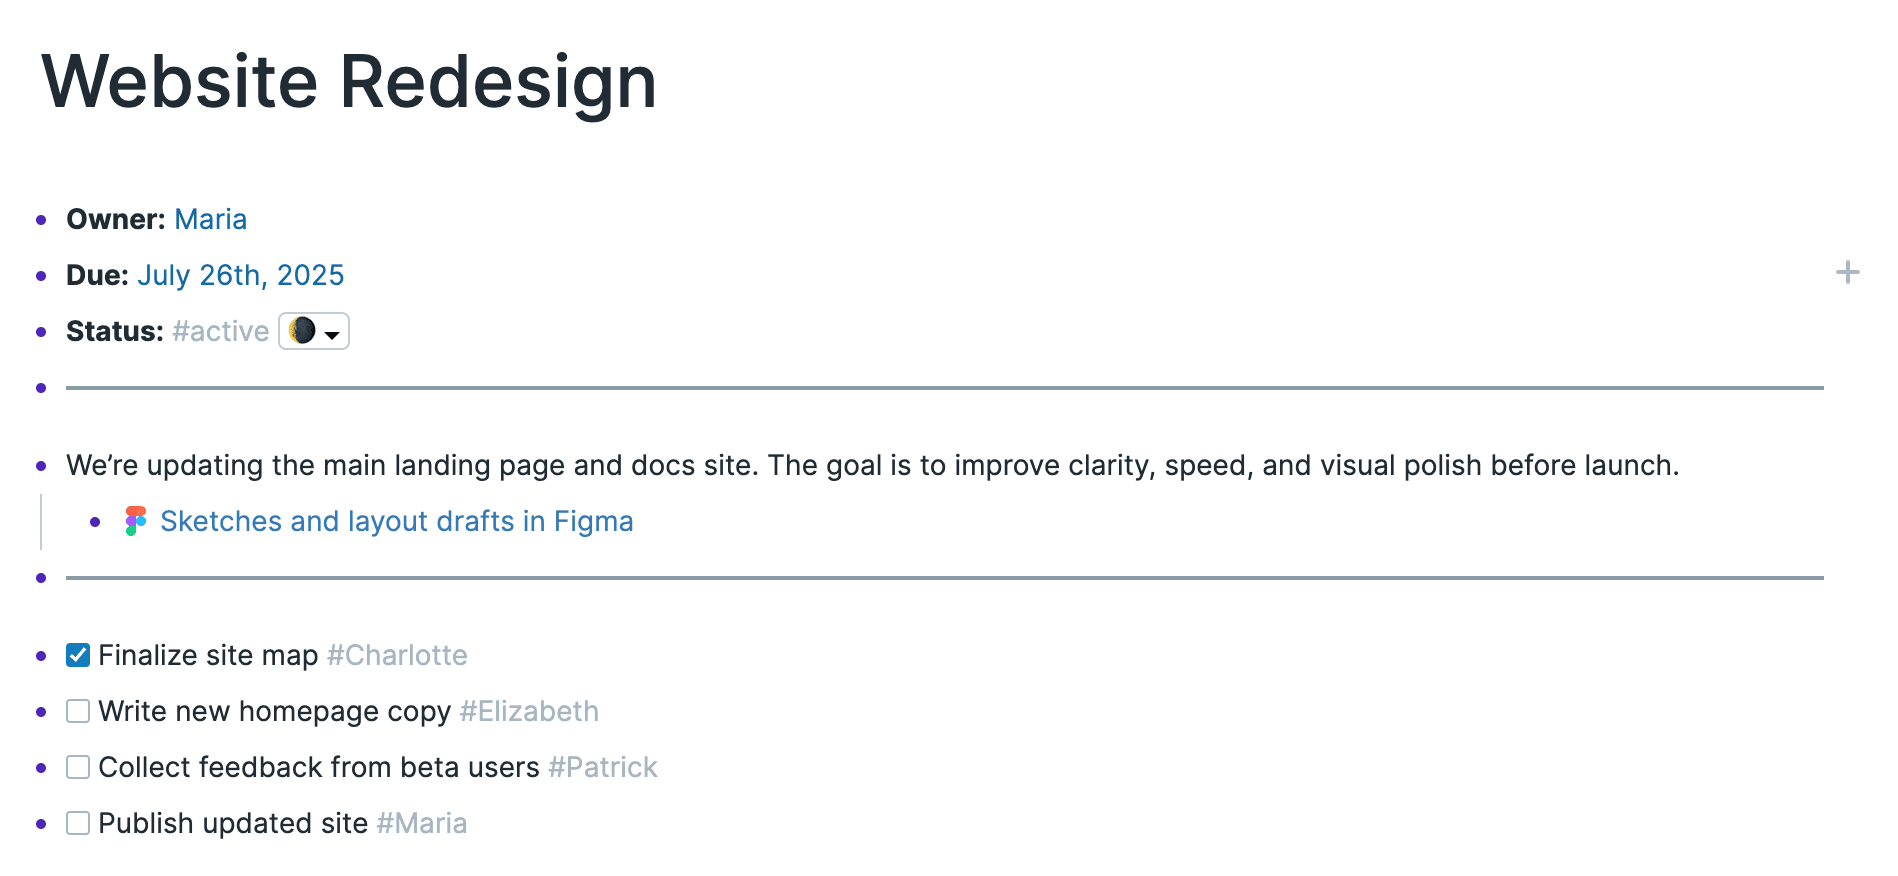Select the #active tag
The height and width of the screenshot is (876, 1898).
click(x=220, y=331)
